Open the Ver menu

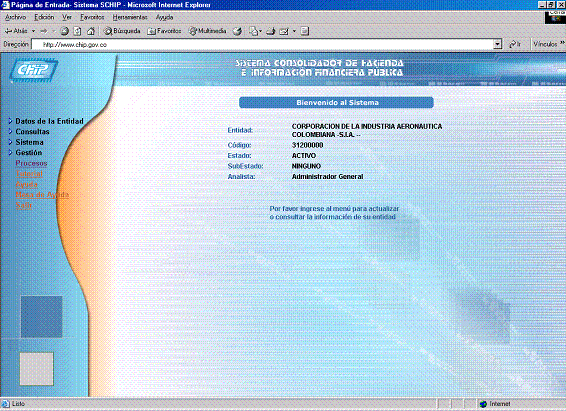point(67,17)
